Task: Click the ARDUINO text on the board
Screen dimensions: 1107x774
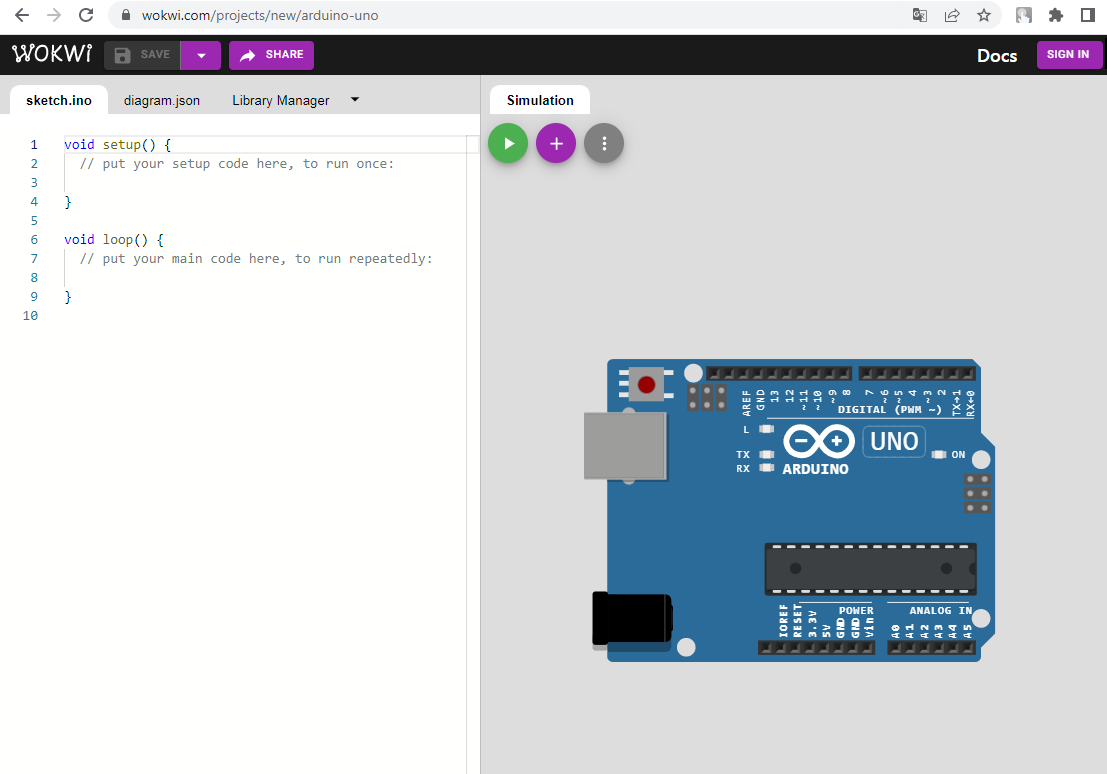Action: pyautogui.click(x=815, y=469)
